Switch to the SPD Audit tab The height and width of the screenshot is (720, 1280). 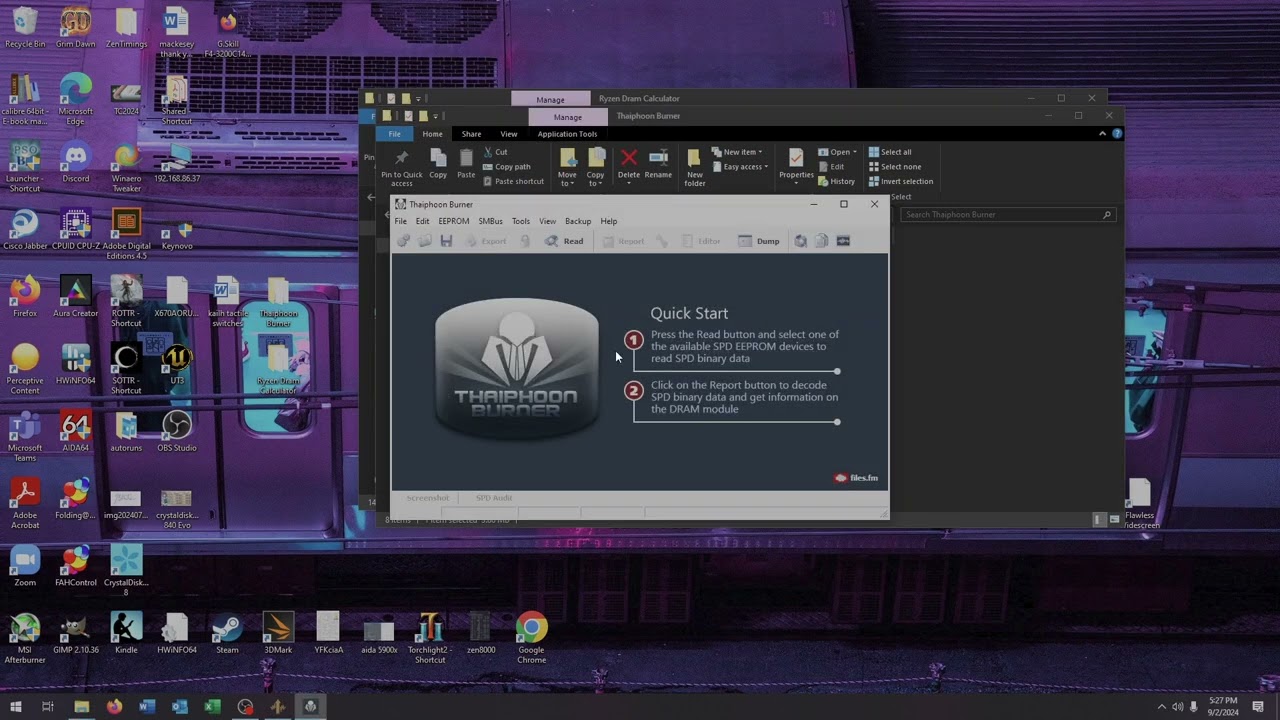pyautogui.click(x=494, y=498)
